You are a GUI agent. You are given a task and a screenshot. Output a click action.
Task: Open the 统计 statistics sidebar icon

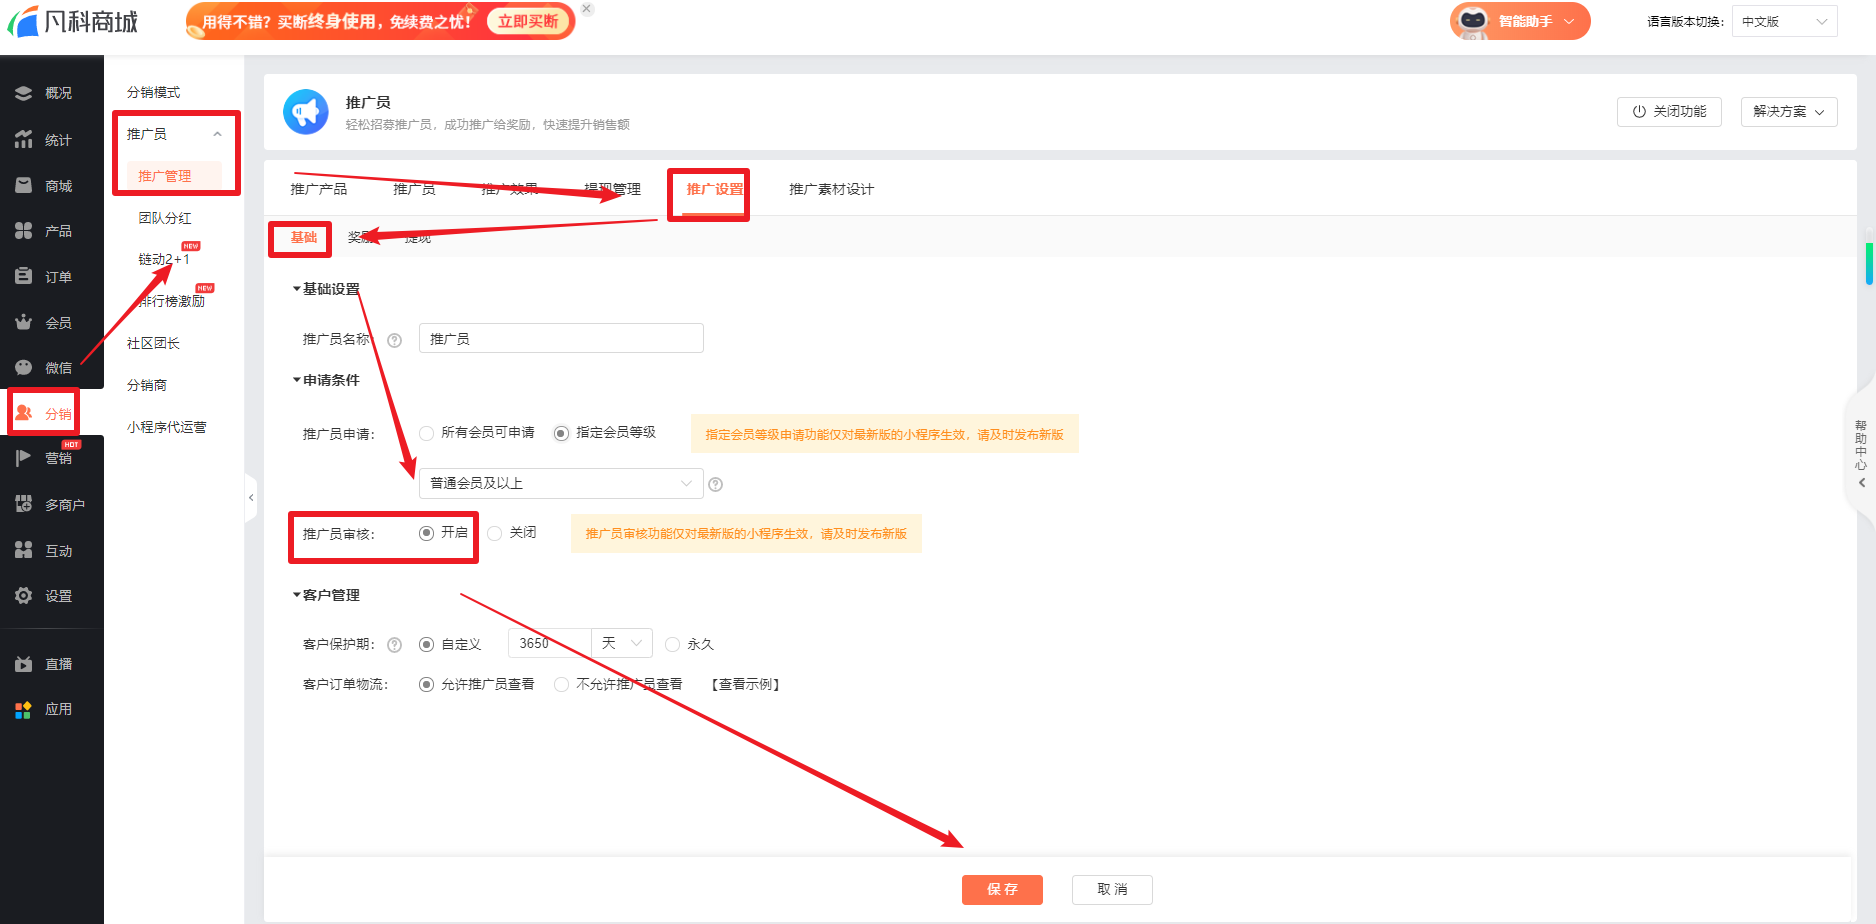pos(24,140)
